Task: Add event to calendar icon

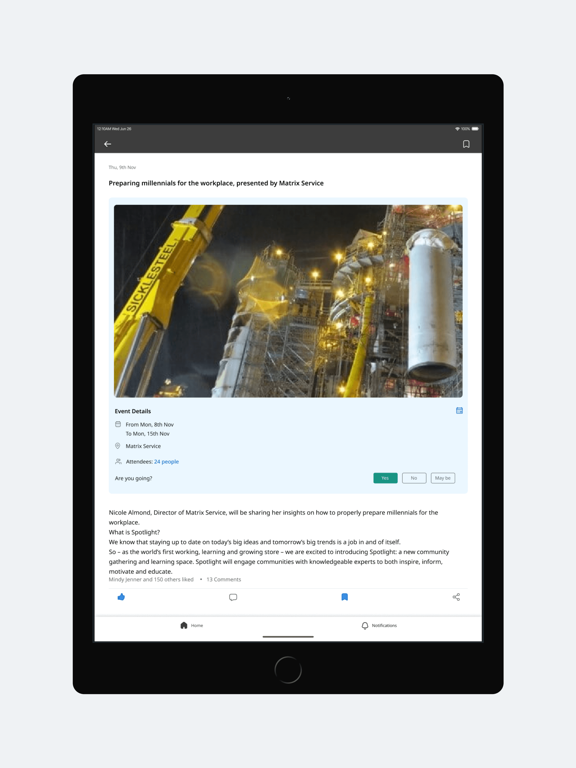Action: click(x=459, y=410)
